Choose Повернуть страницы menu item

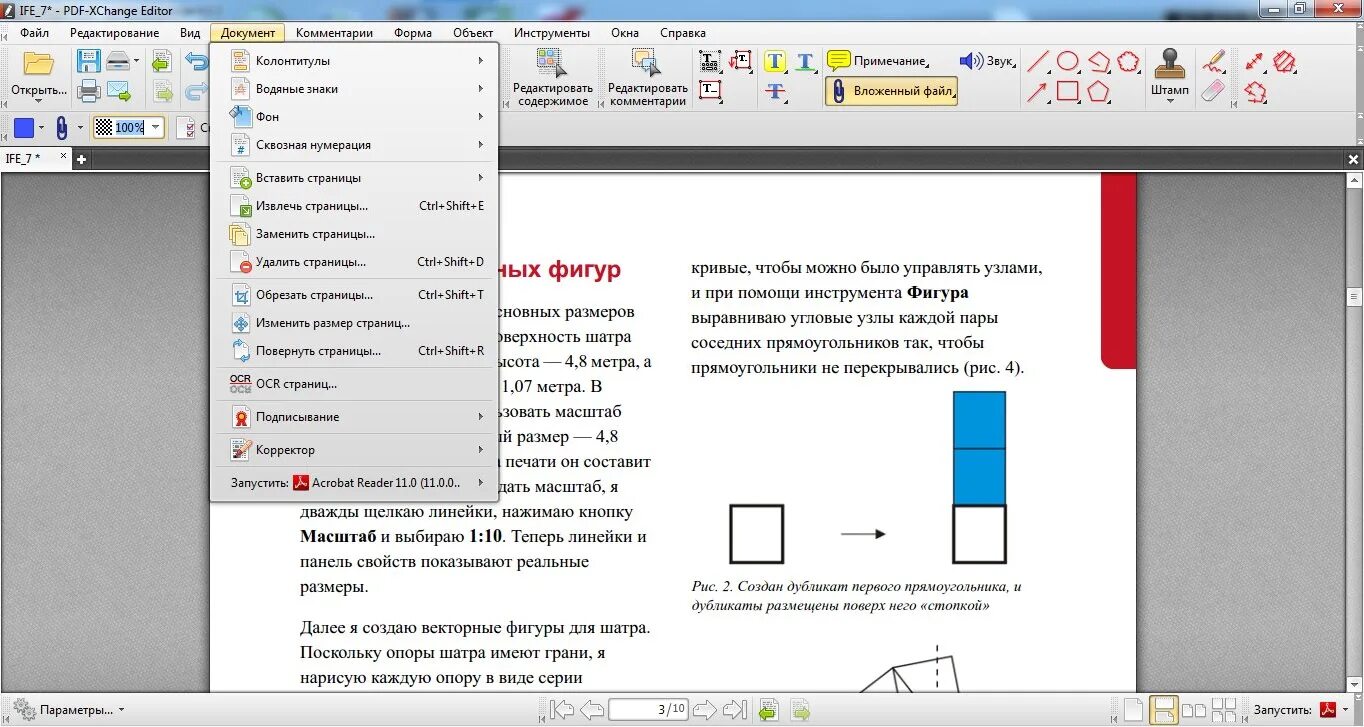coord(354,351)
